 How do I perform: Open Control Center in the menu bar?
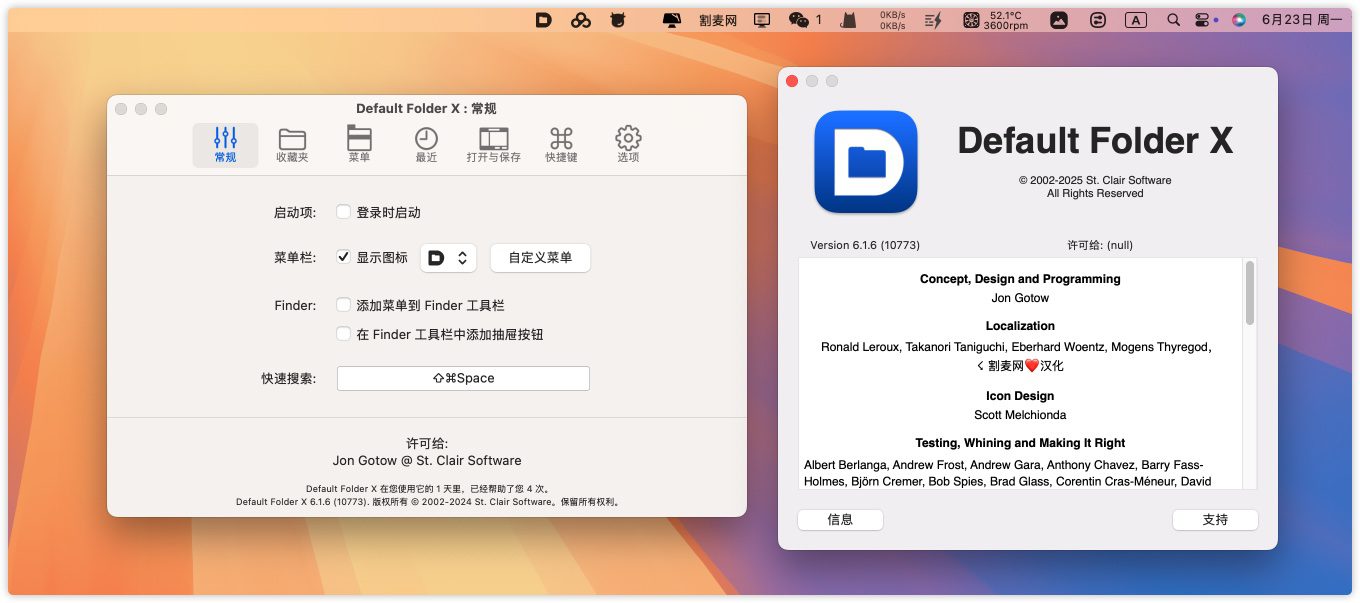[1203, 20]
